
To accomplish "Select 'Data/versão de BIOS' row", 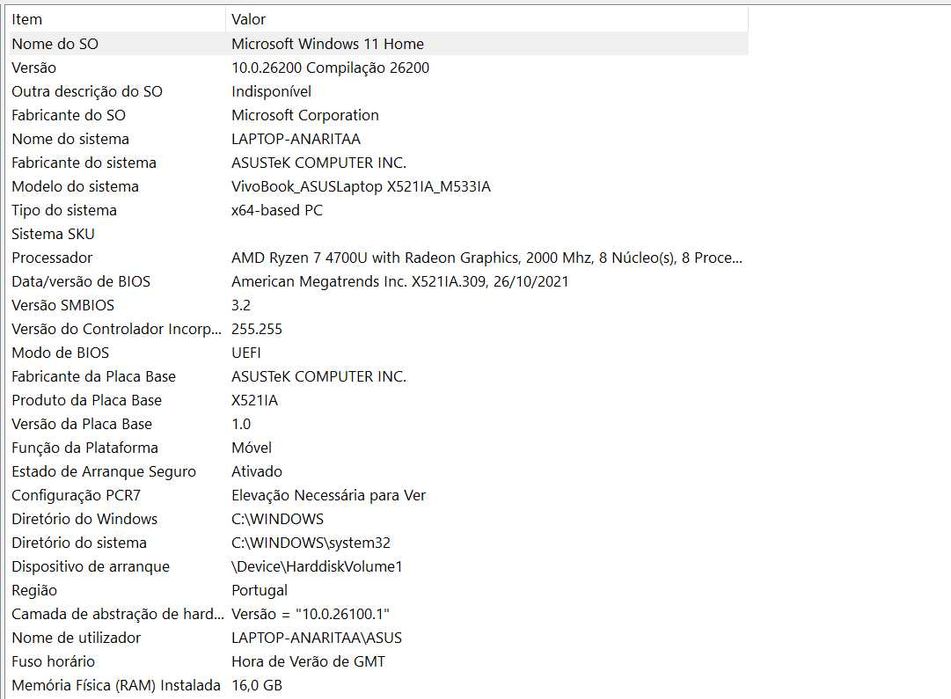I will [x=378, y=281].
